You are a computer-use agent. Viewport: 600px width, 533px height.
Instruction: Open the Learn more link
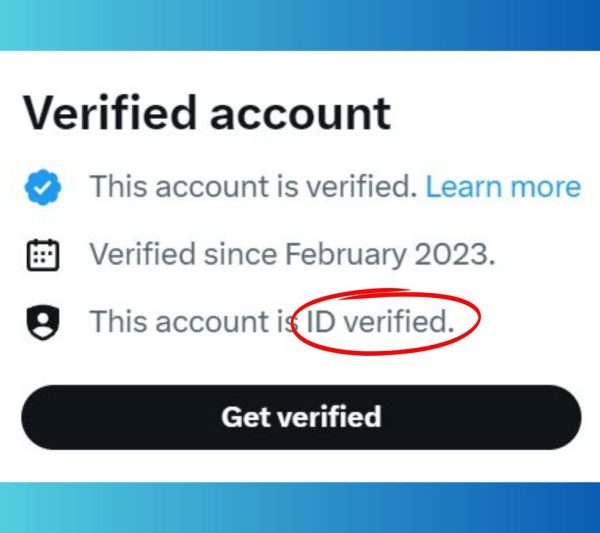coord(503,187)
